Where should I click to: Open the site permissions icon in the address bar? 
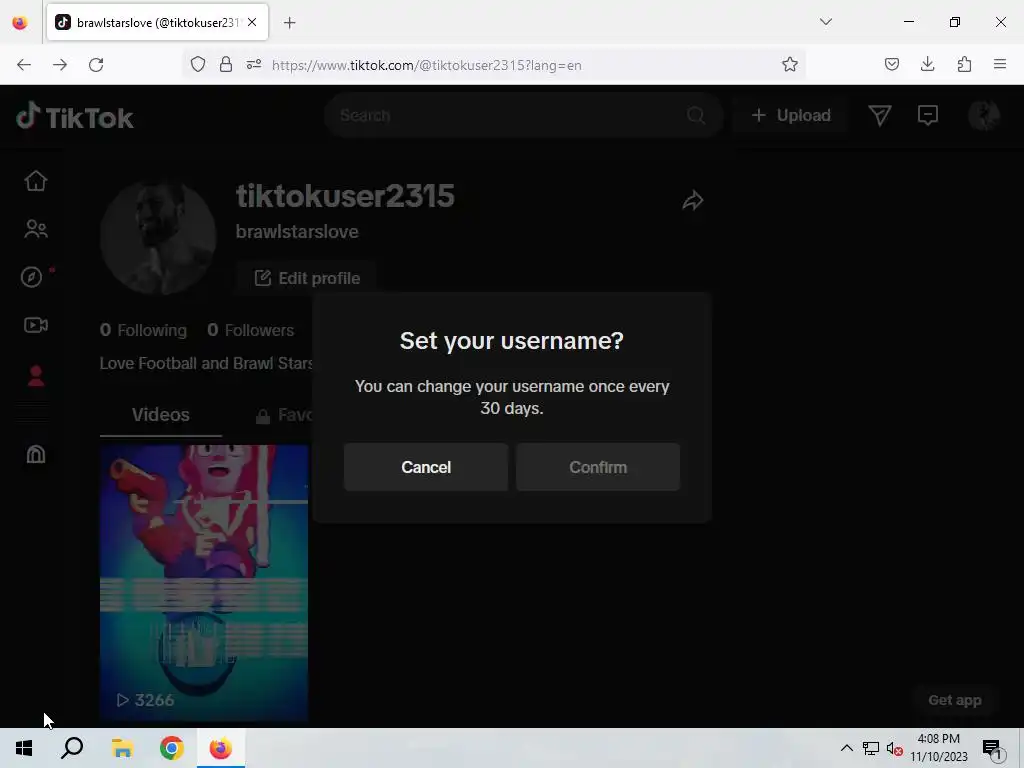[254, 64]
